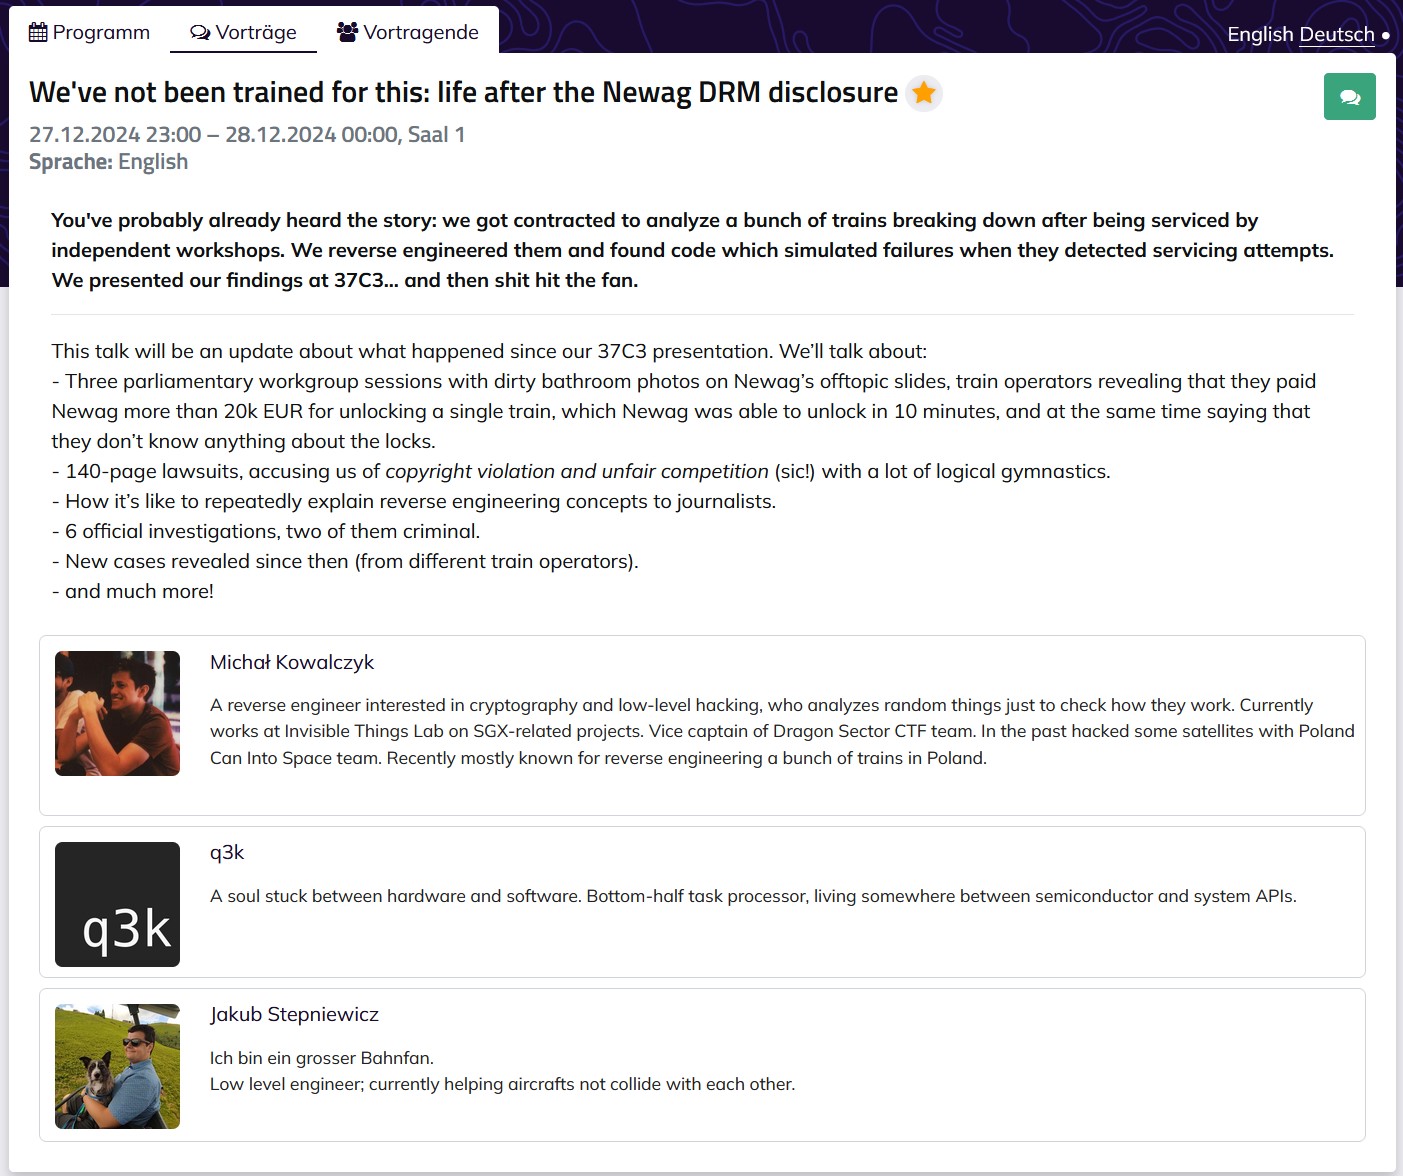Switch the language to Deutsch
1403x1176 pixels.
pyautogui.click(x=1337, y=34)
